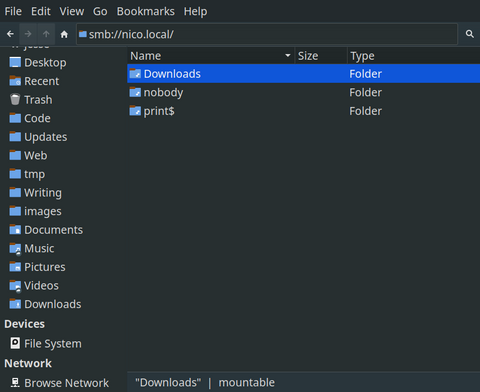Open Code bookmark label
The height and width of the screenshot is (392, 480).
point(37,118)
